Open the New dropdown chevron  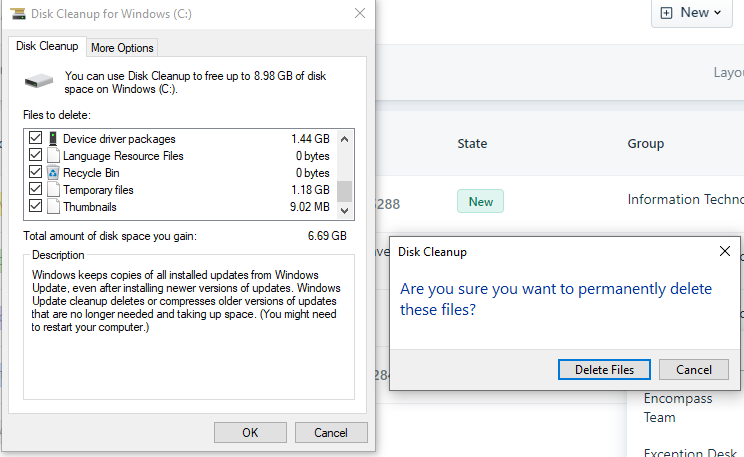[x=717, y=13]
